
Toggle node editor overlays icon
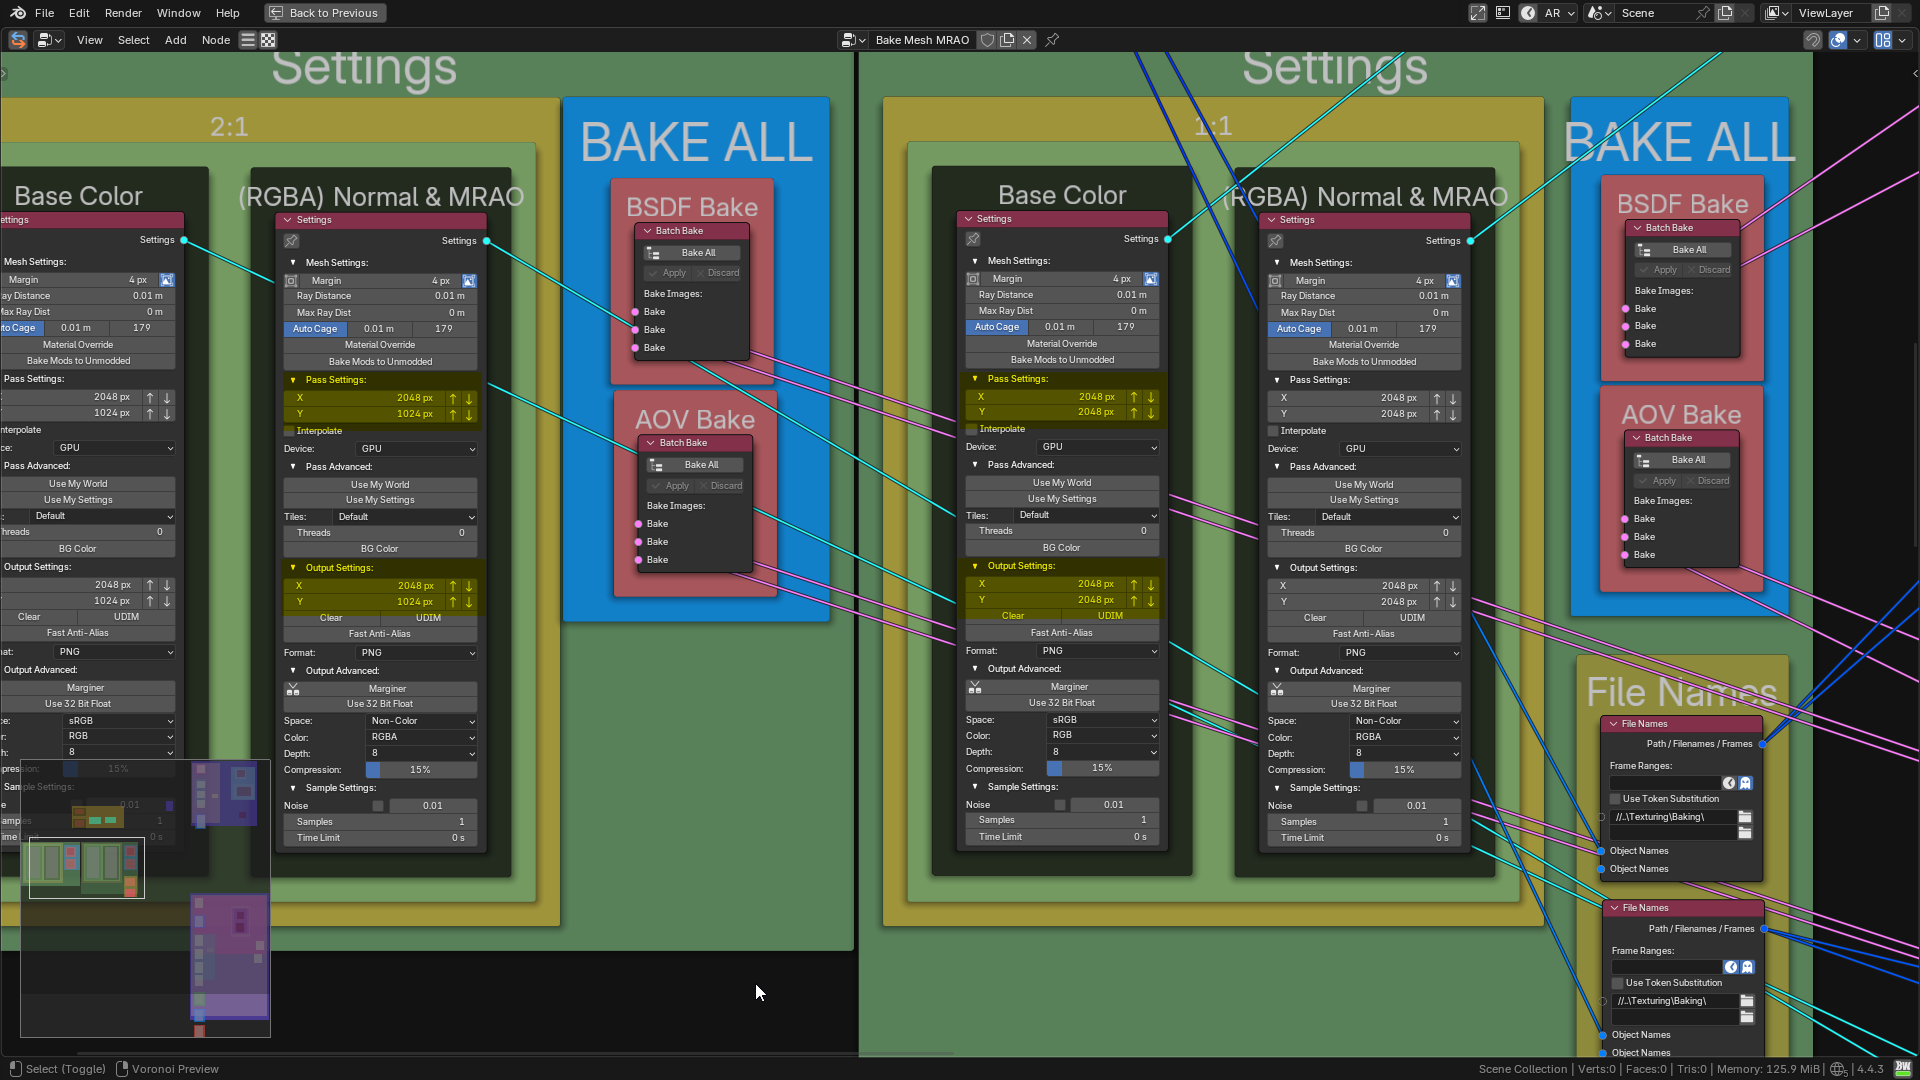1838,40
